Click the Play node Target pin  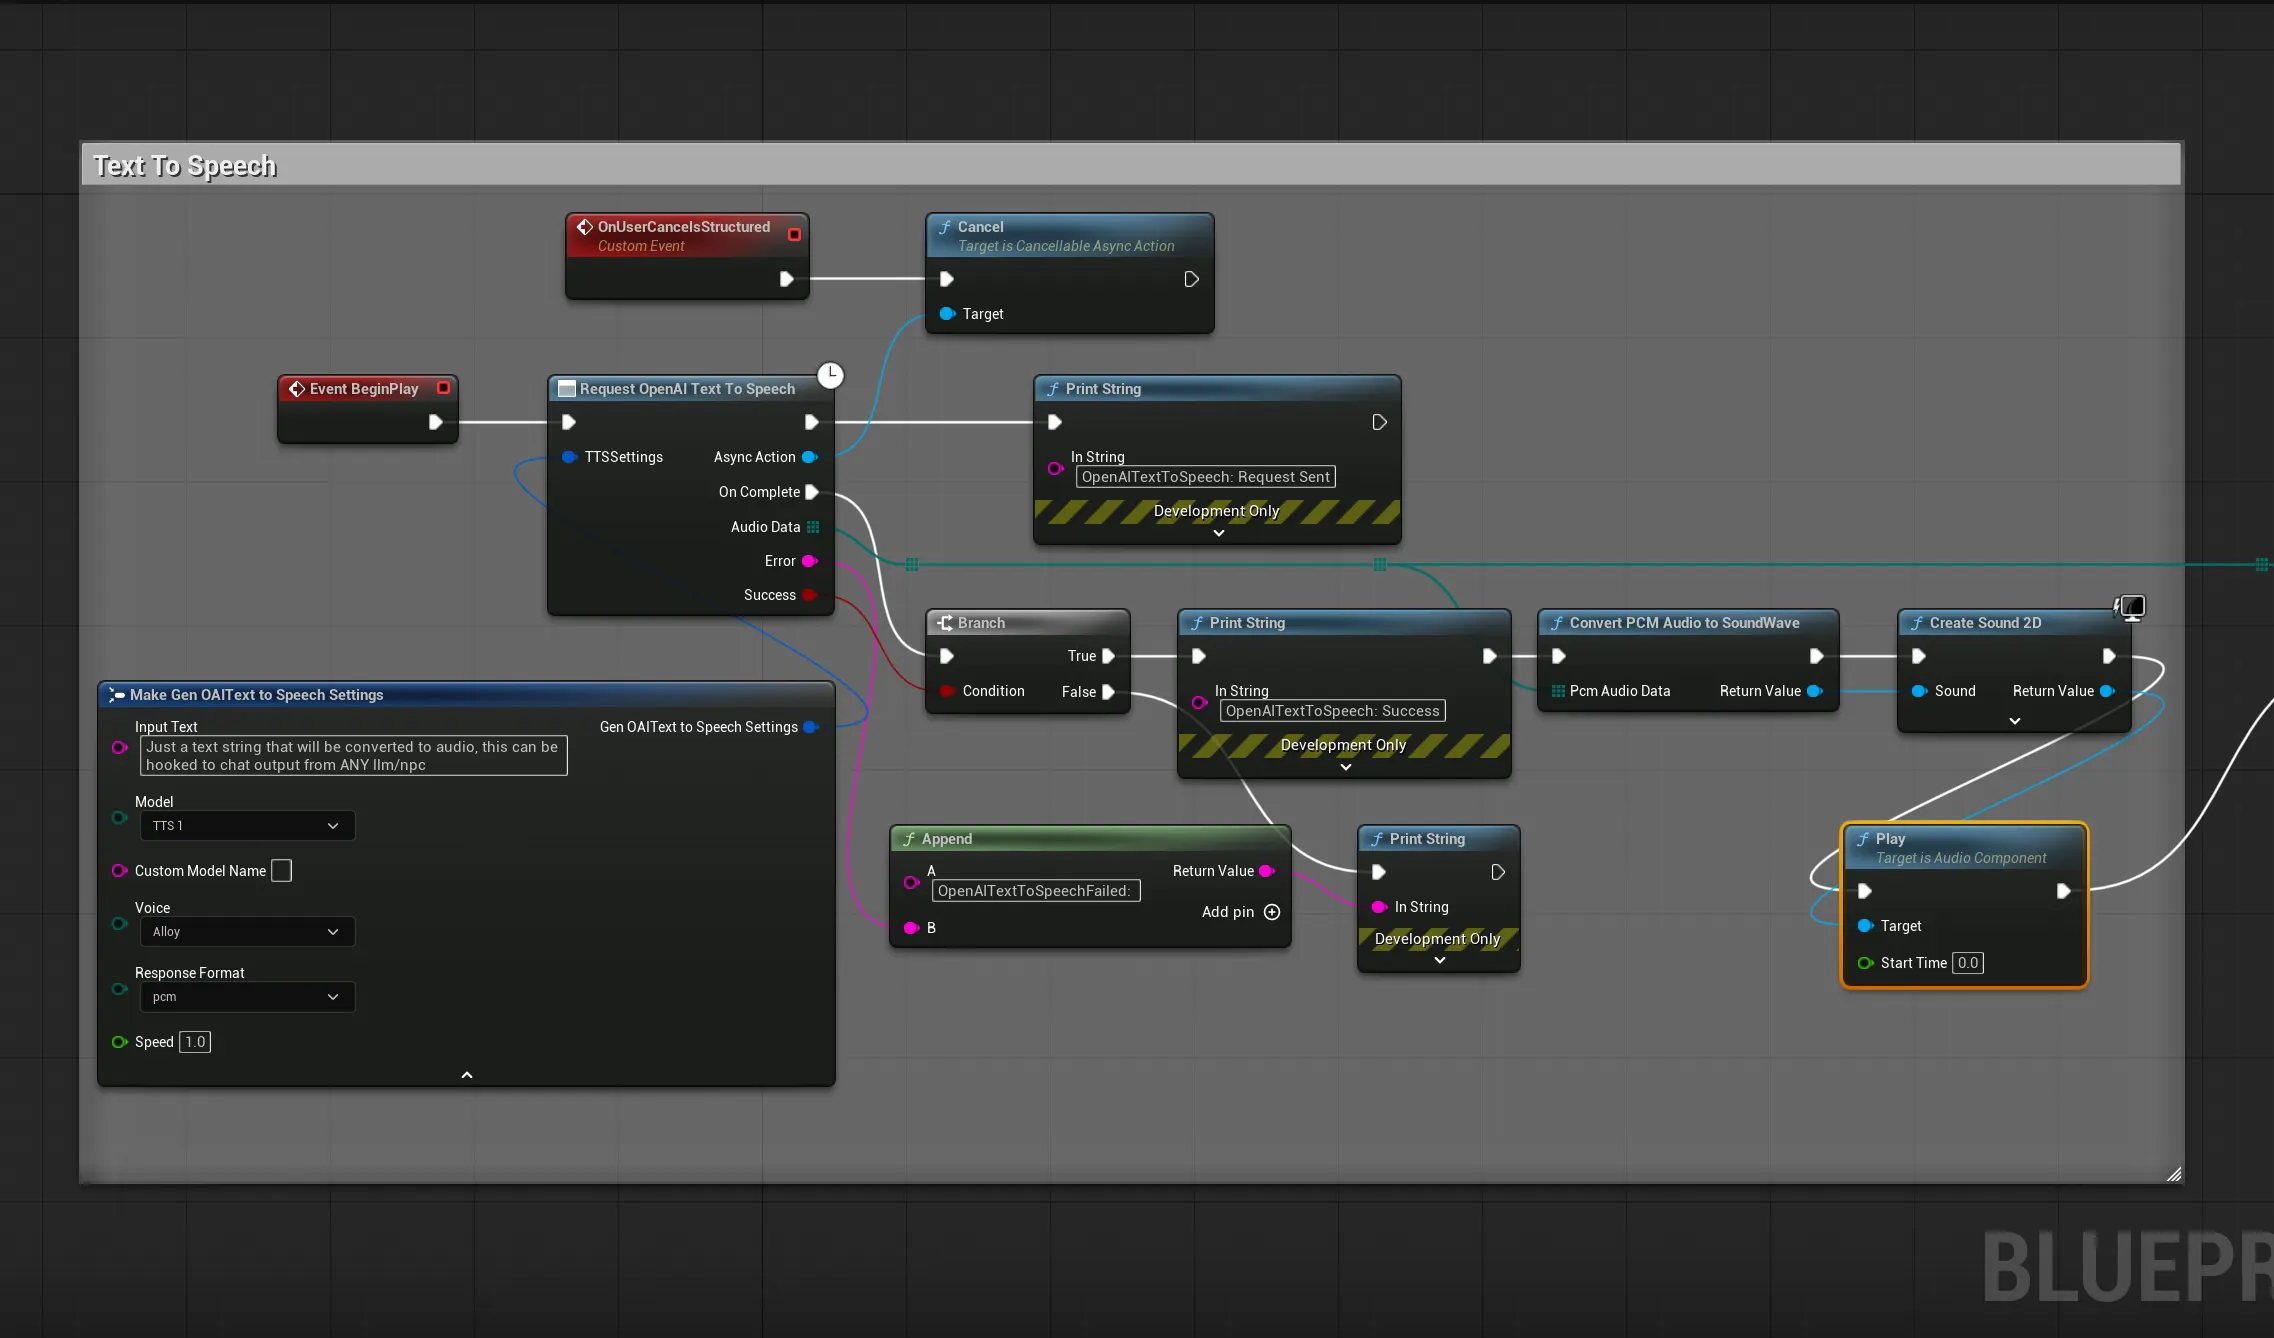tap(1866, 926)
